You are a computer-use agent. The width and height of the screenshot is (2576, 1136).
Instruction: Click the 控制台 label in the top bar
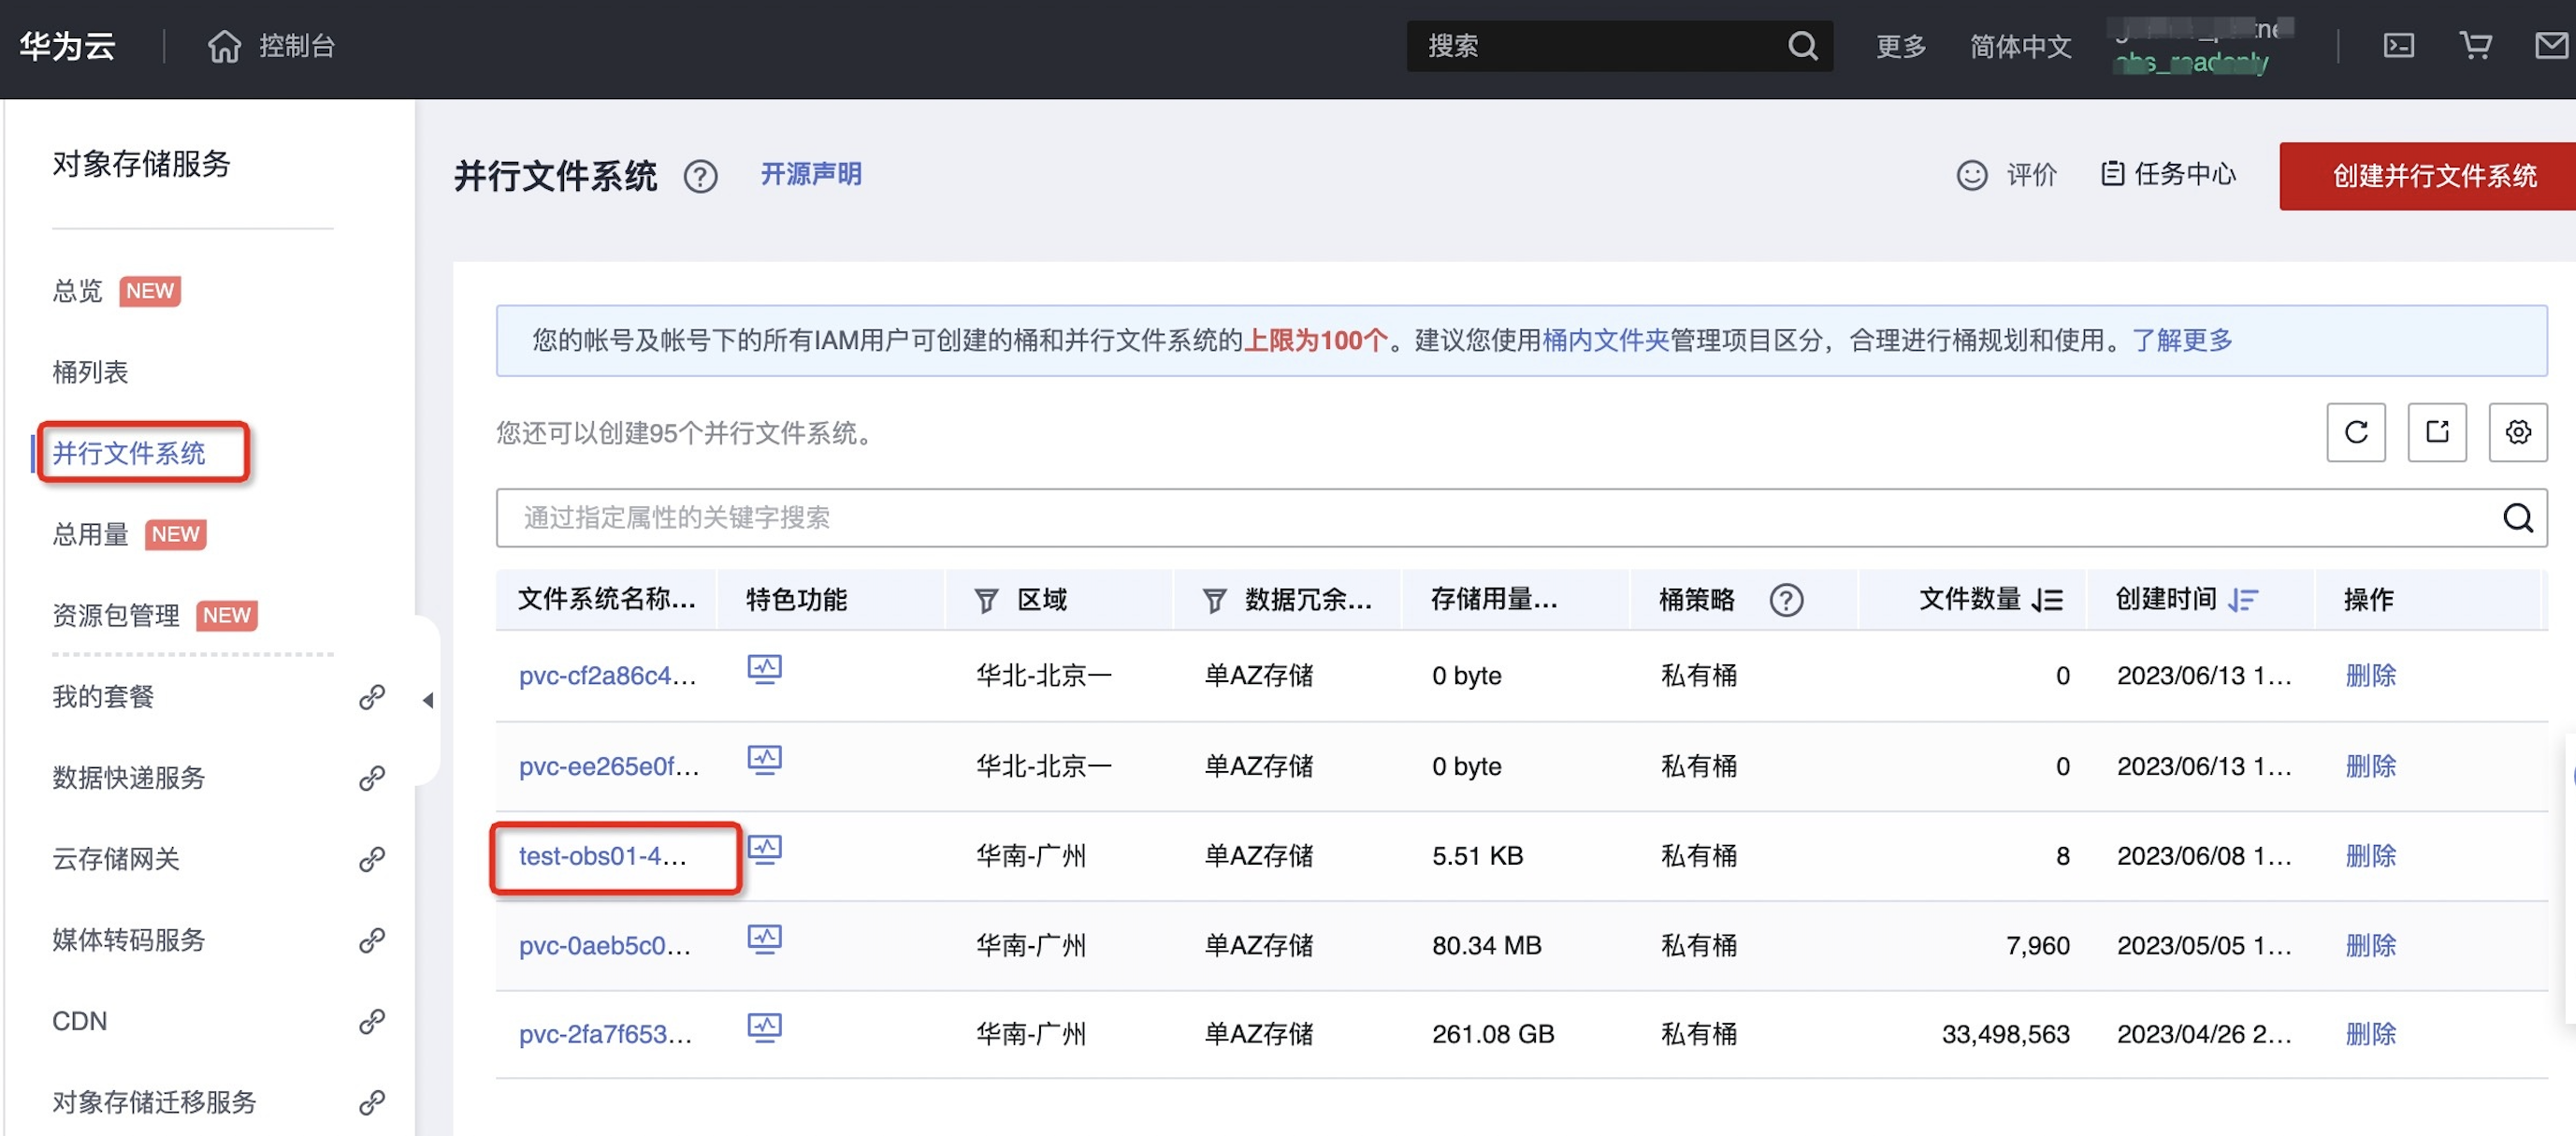pos(296,46)
